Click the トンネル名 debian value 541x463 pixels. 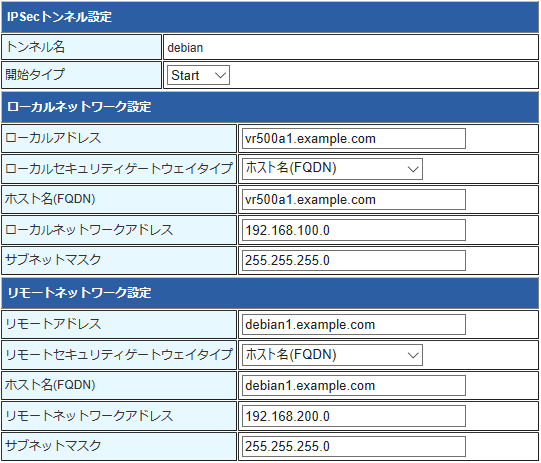(x=185, y=48)
